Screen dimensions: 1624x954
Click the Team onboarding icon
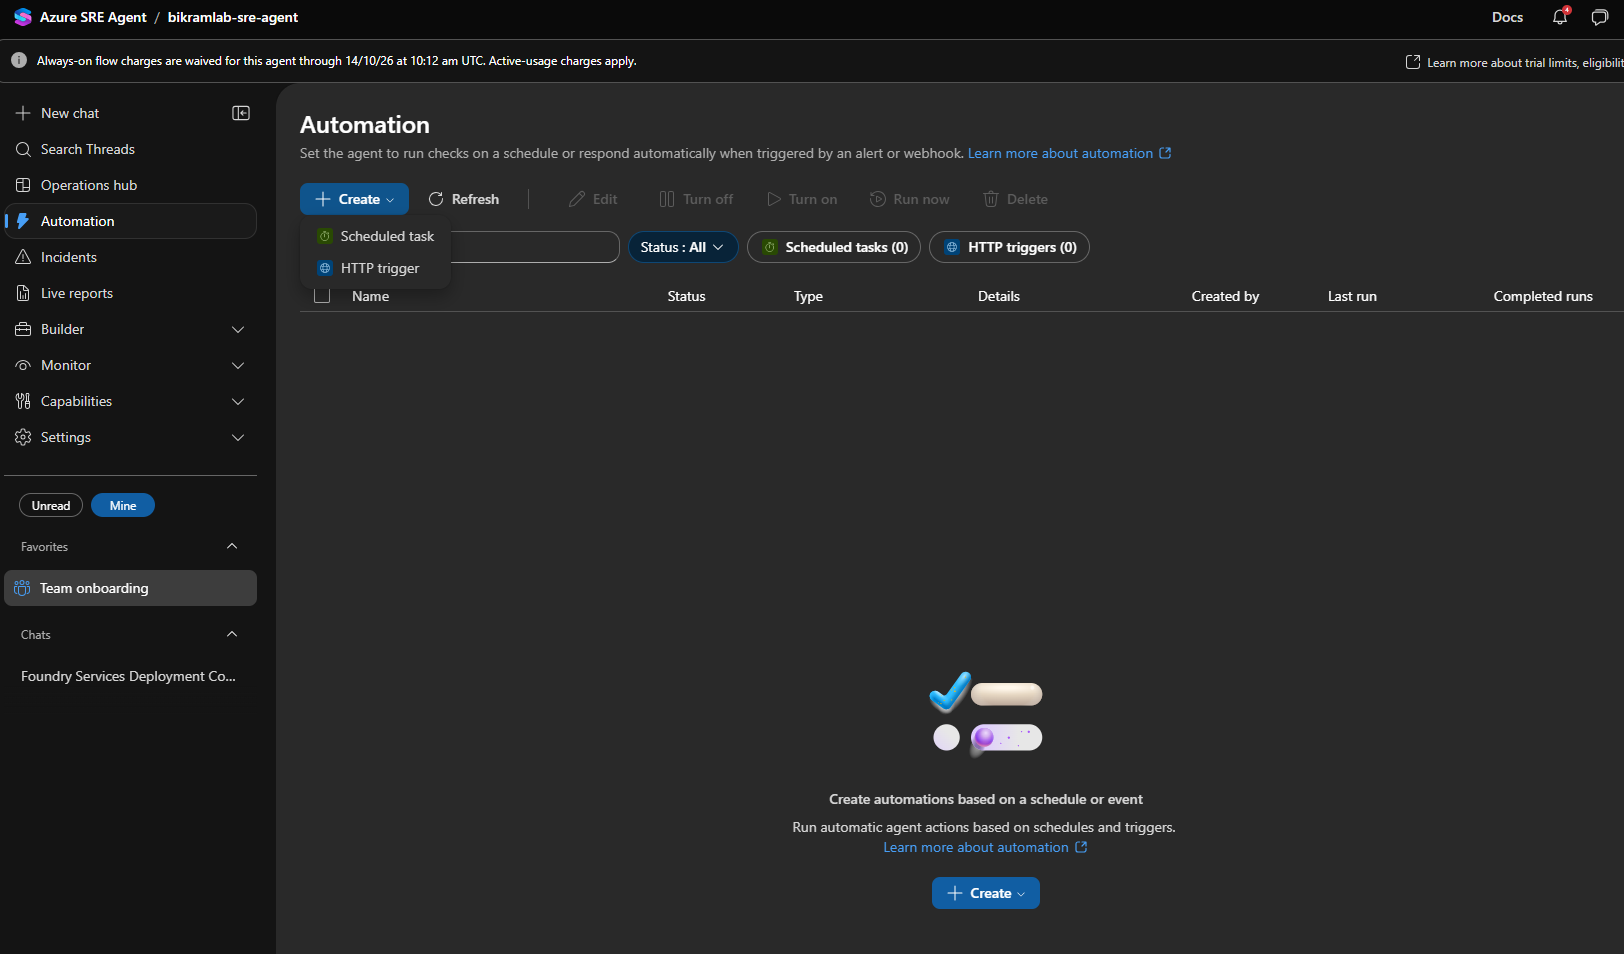22,588
